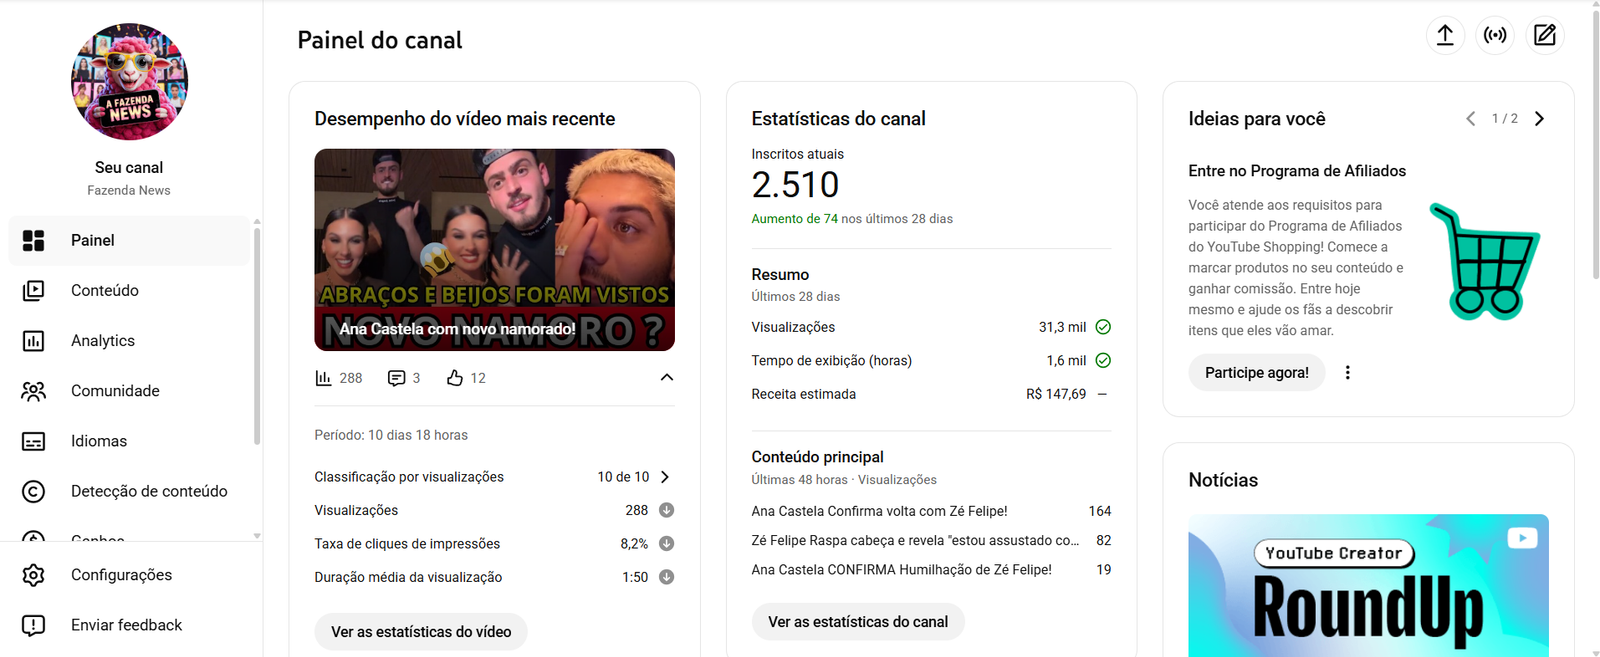Open the create post pencil icon
1600x657 pixels.
coord(1545,35)
